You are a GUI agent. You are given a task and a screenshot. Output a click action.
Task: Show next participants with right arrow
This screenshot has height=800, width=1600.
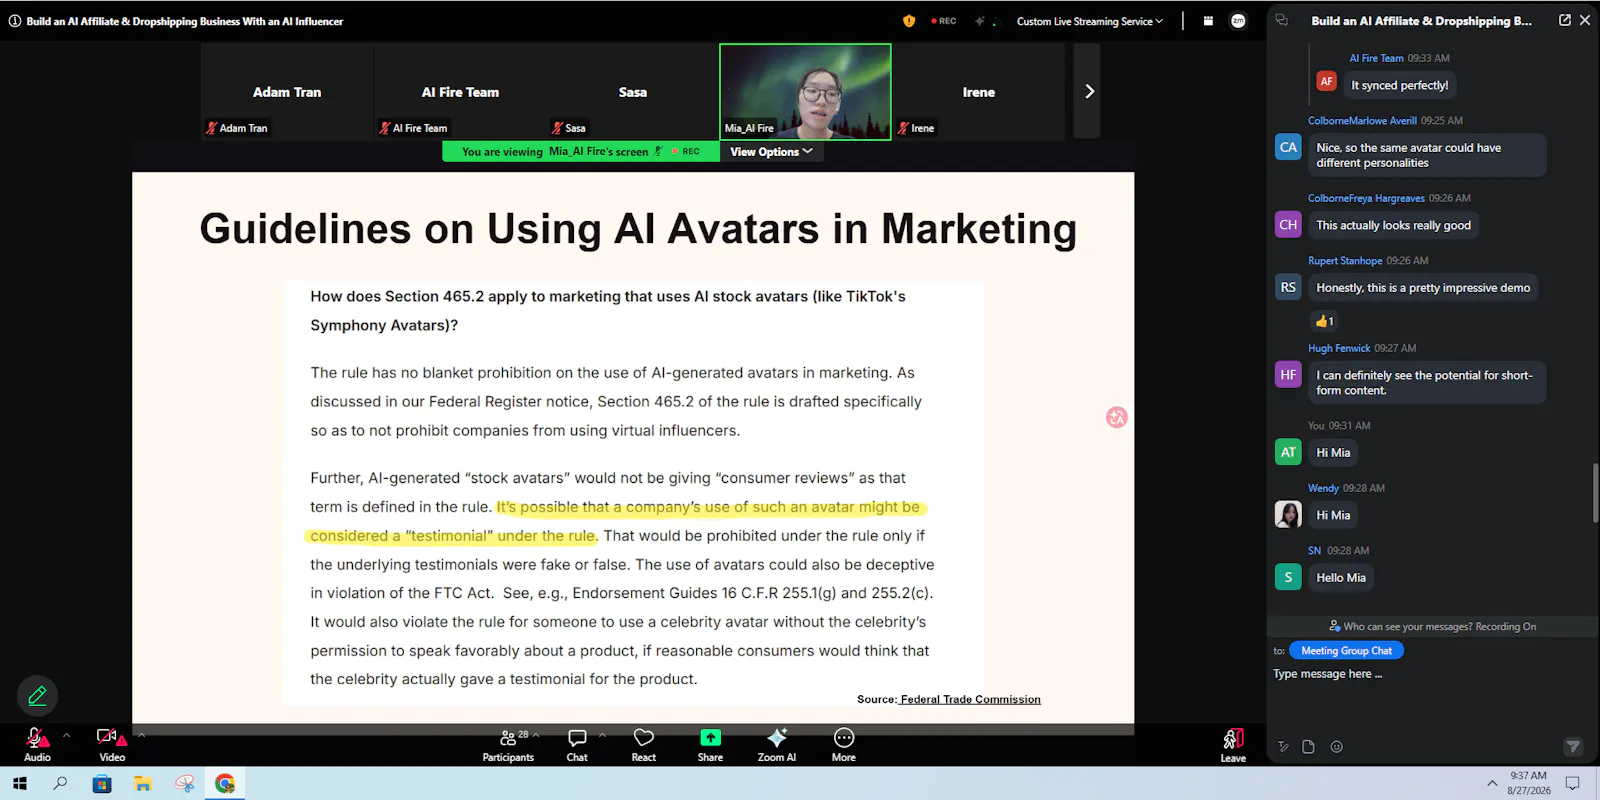pyautogui.click(x=1088, y=91)
